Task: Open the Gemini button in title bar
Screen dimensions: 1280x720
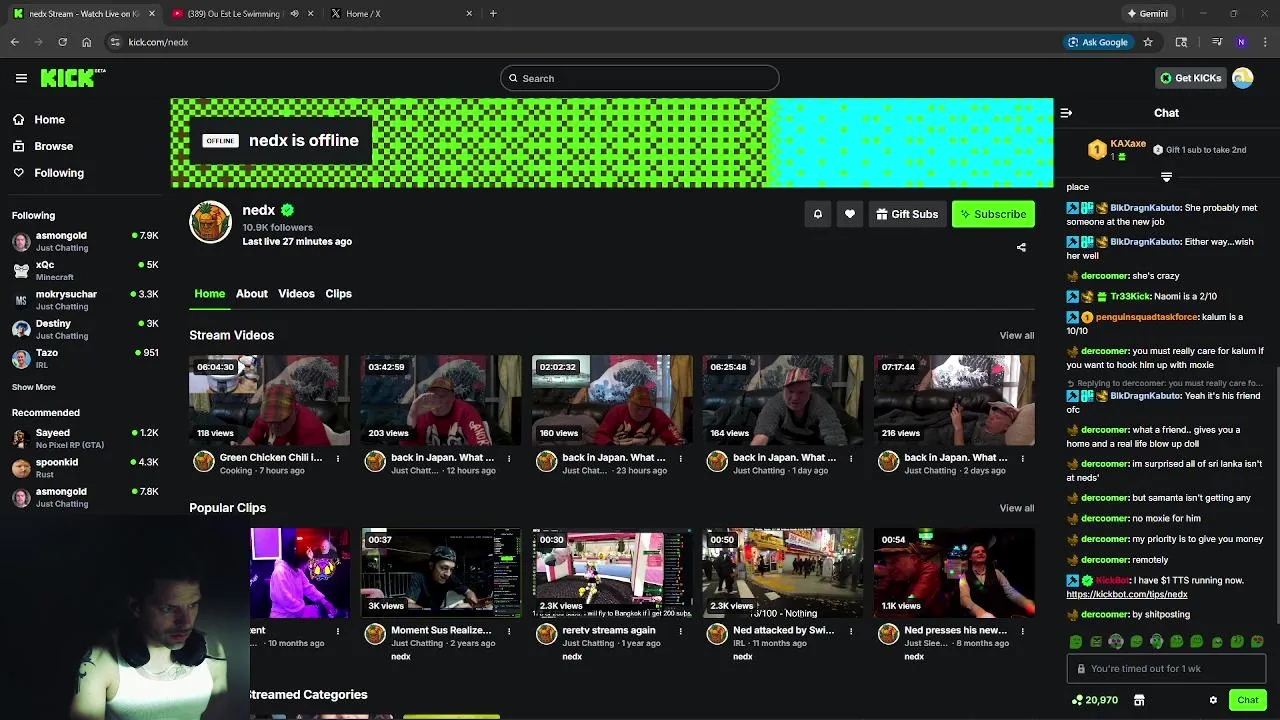Action: pos(1147,14)
